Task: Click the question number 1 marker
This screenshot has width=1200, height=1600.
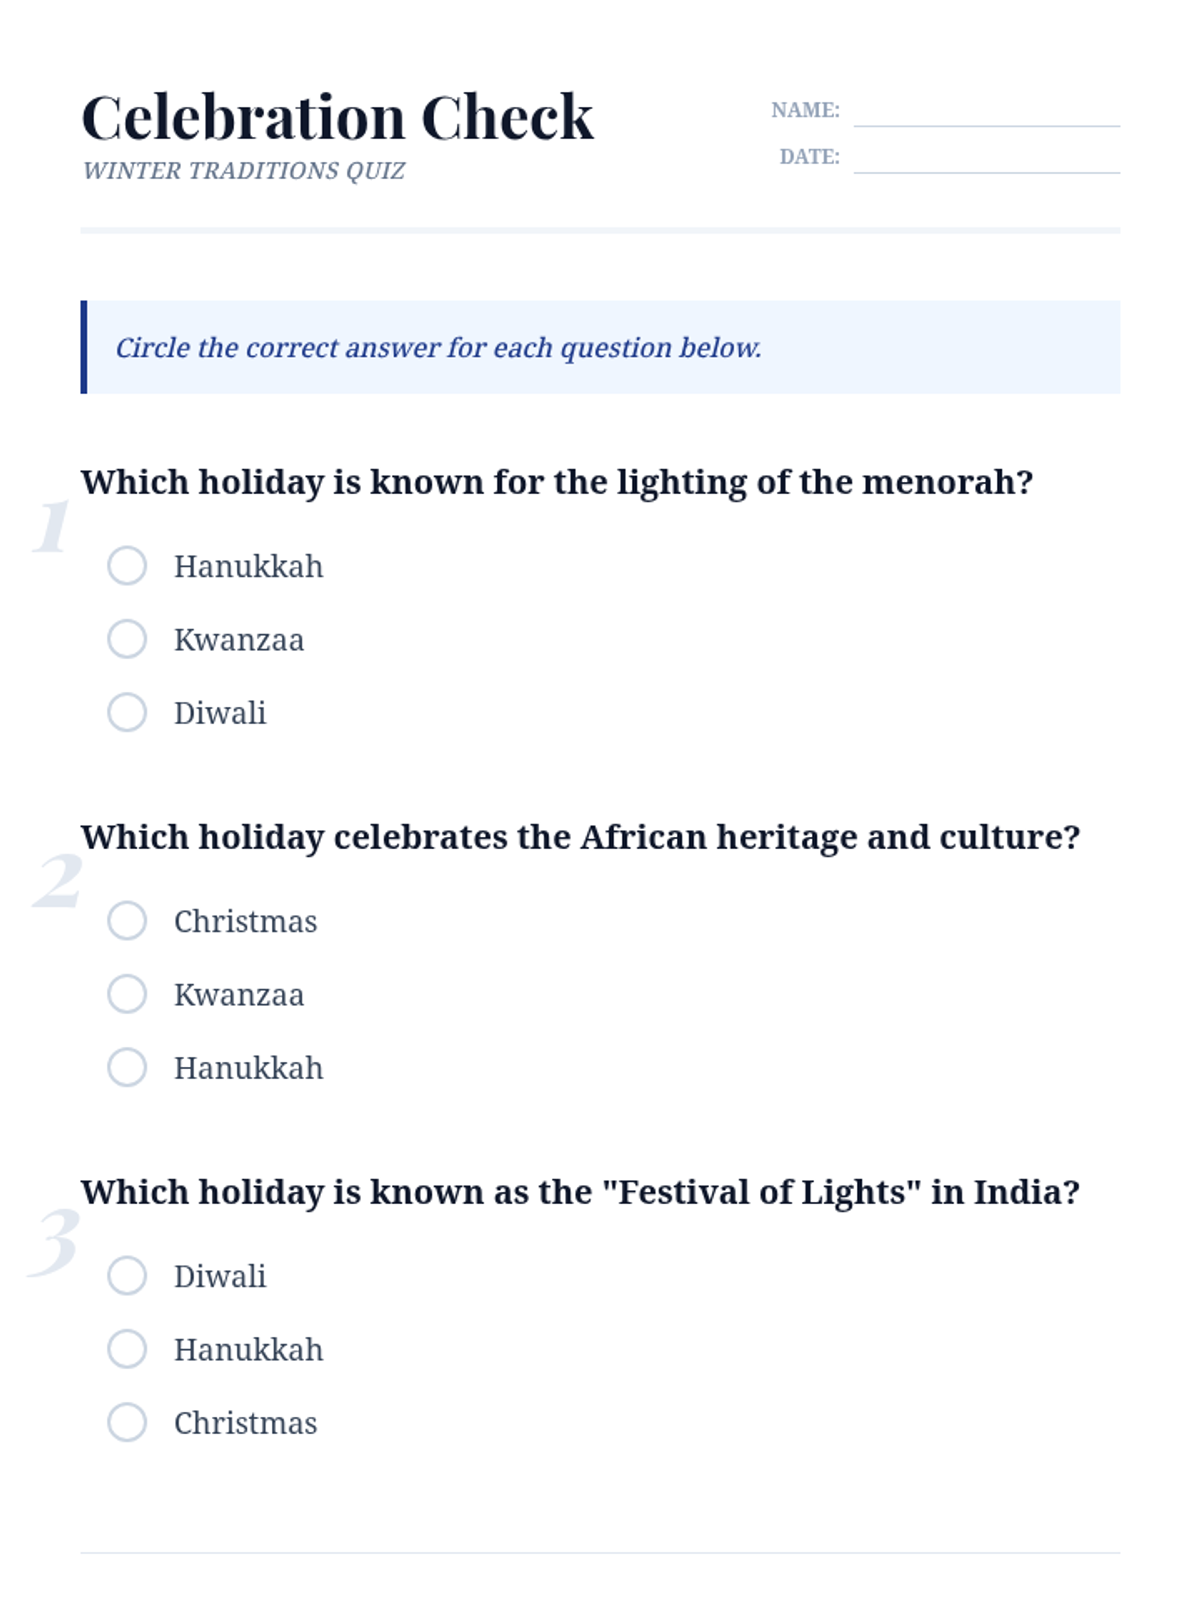Action: [52, 526]
